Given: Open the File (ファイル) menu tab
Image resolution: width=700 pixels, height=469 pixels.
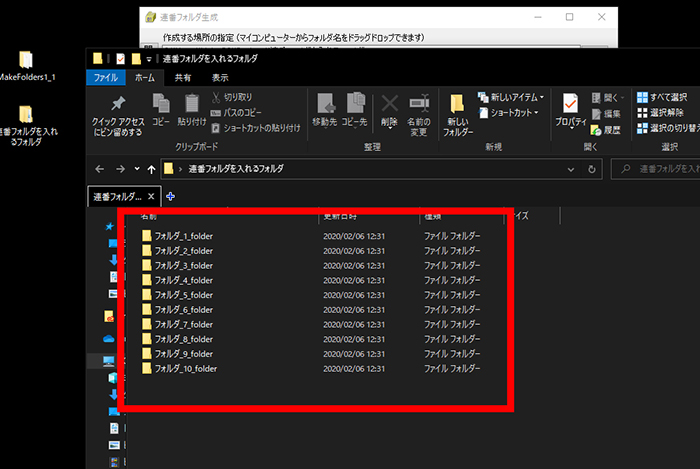Looking at the screenshot, I should tap(106, 76).
